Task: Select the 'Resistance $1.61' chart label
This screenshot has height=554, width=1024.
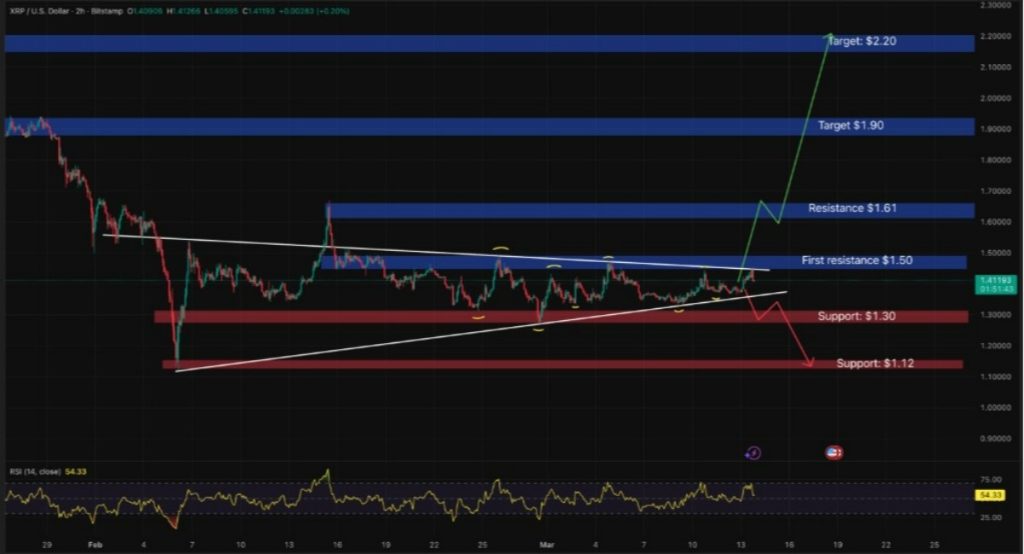Action: coord(852,208)
